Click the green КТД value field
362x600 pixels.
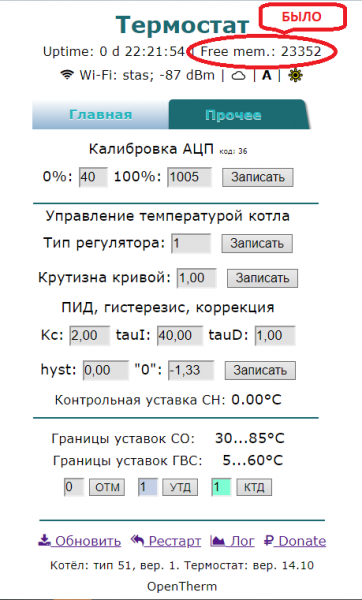(221, 487)
